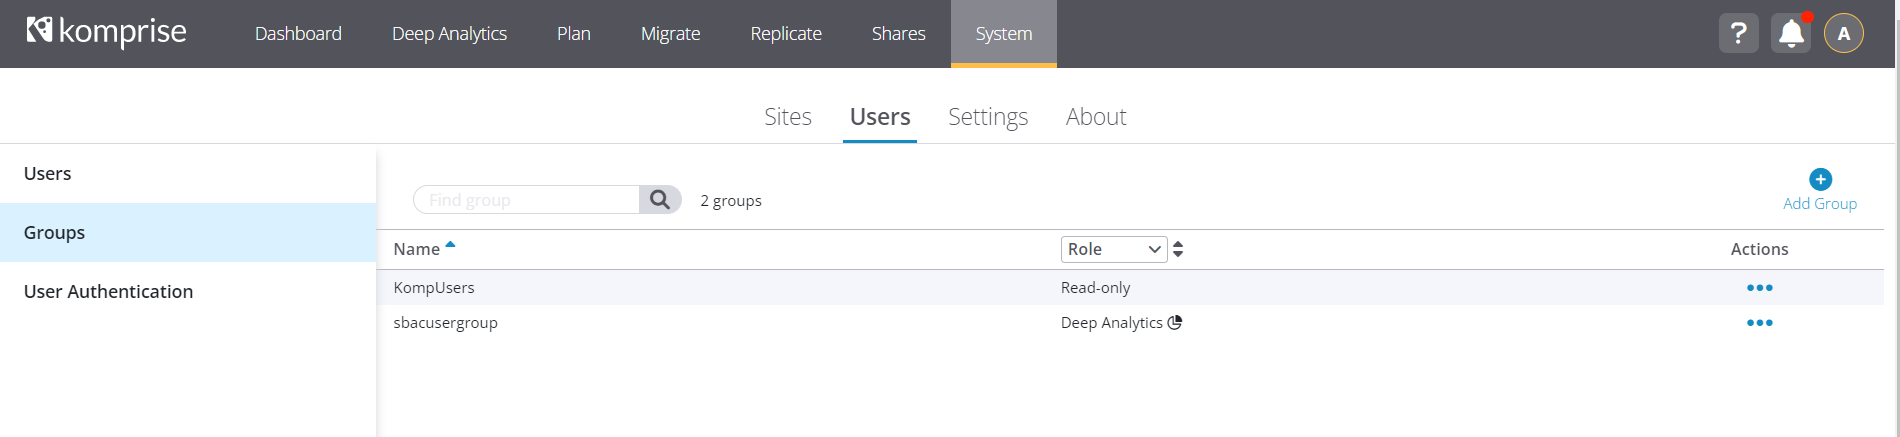1900x437 pixels.
Task: Open the user account avatar menu
Action: (x=1843, y=33)
